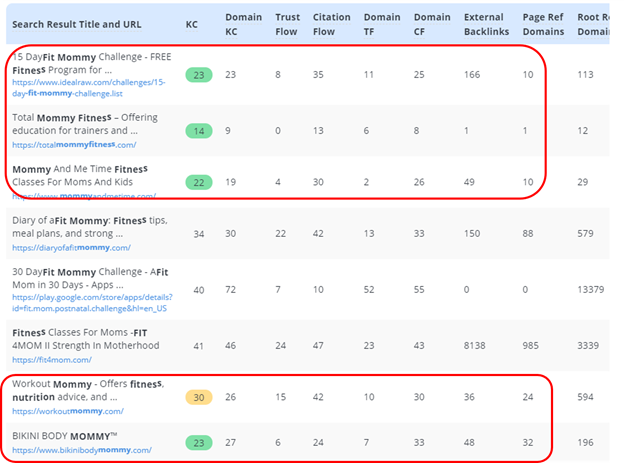Select title '15 Day Fit Mommy Challenge - FREE'
Image resolution: width=624 pixels, height=463 pixels.
(x=92, y=57)
